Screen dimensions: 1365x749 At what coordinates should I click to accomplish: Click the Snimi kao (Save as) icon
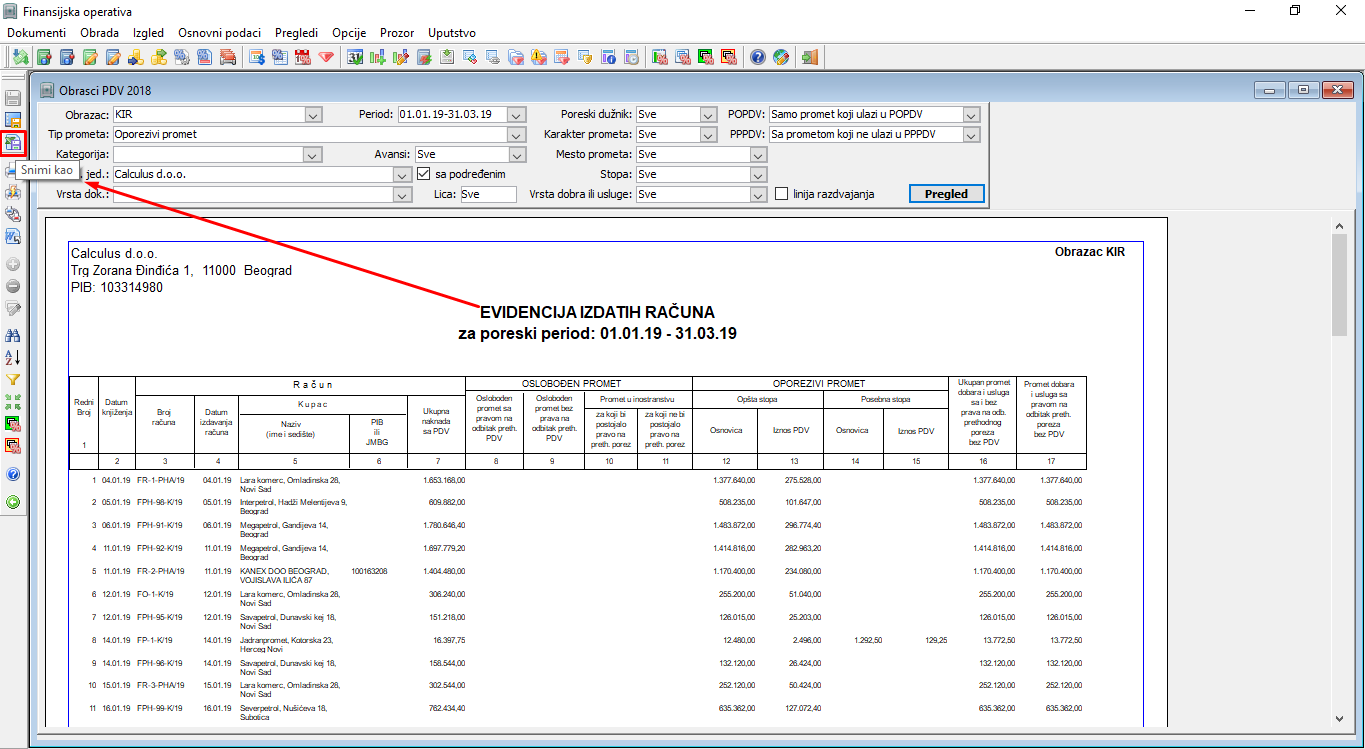13,143
